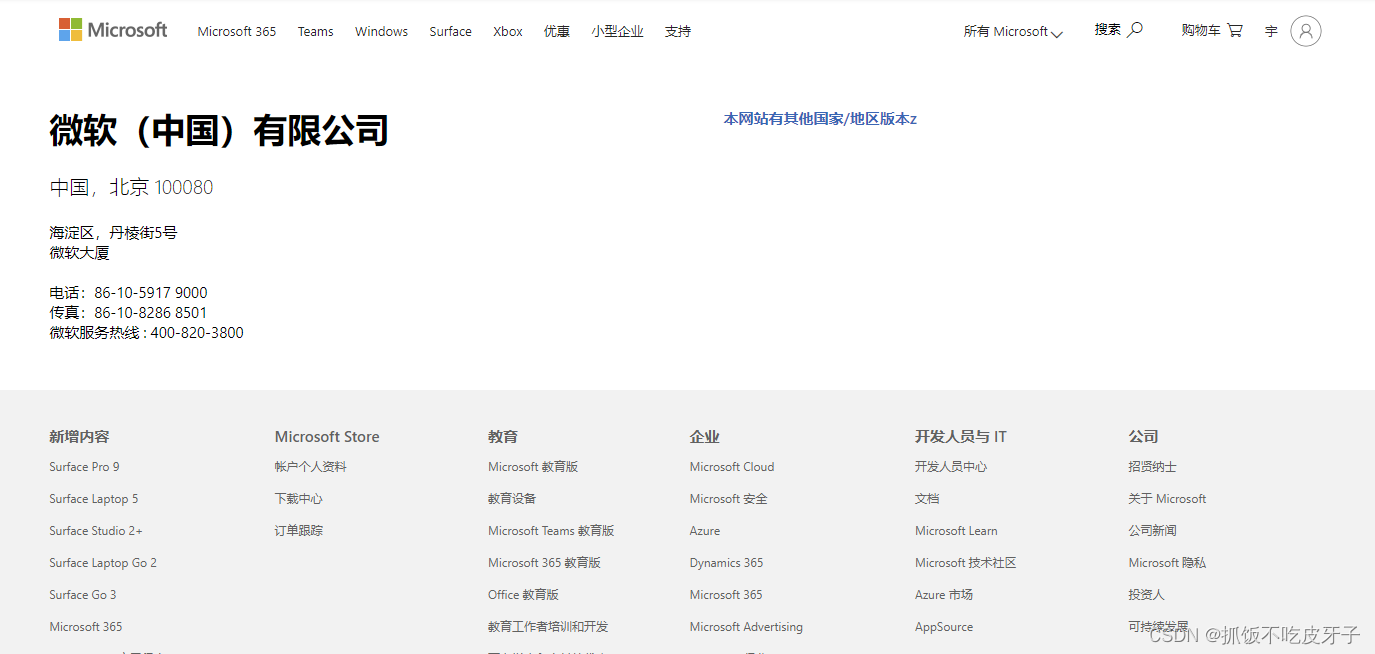Click the 优惠 nav item
Viewport: 1375px width, 654px height.
coord(557,32)
